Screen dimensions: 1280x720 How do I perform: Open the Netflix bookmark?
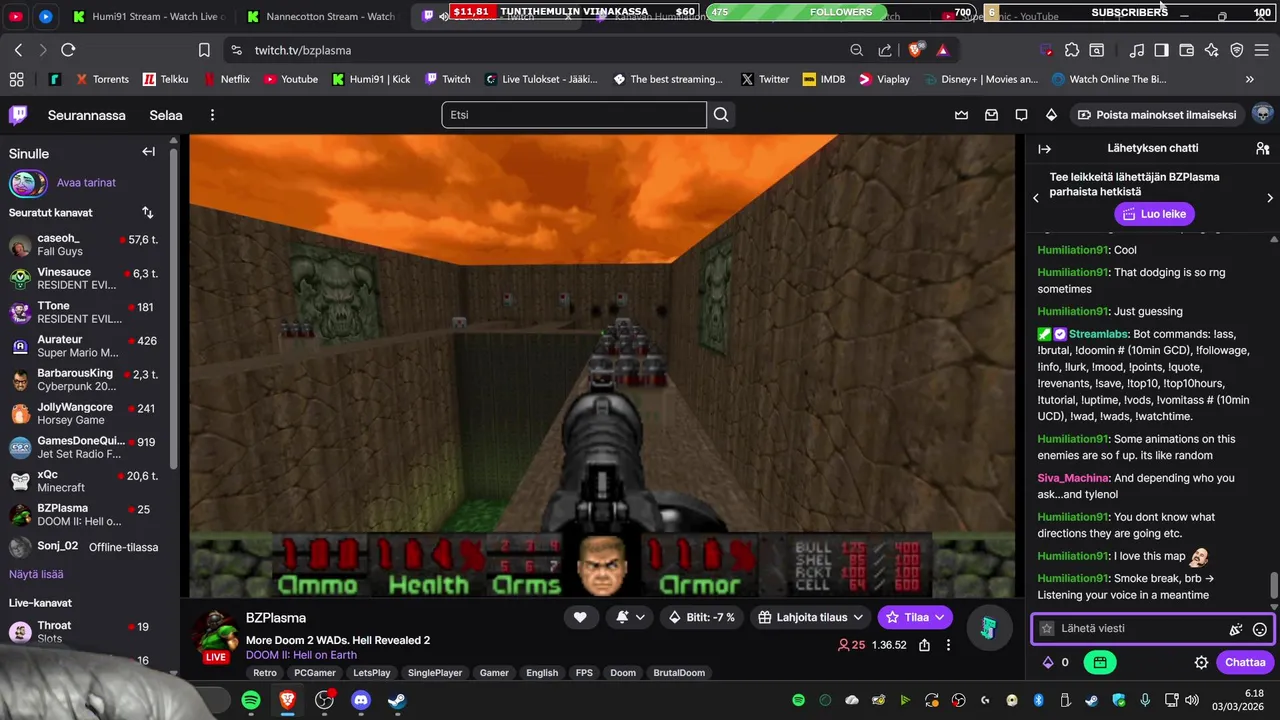[x=226, y=79]
